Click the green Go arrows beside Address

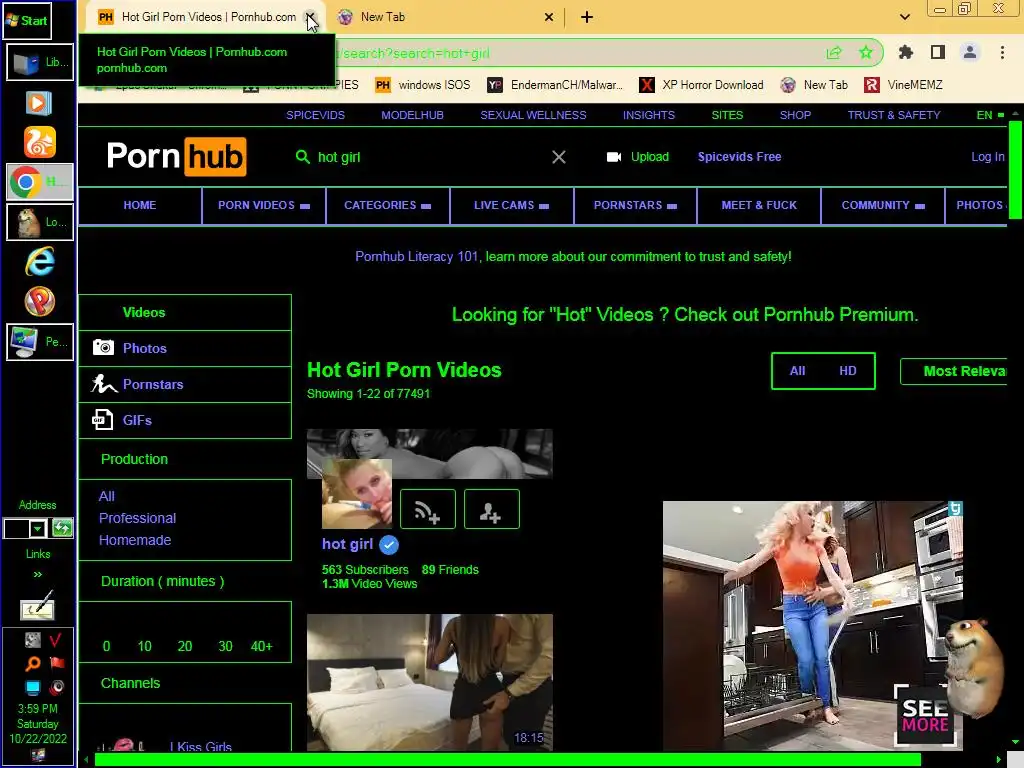(62, 528)
